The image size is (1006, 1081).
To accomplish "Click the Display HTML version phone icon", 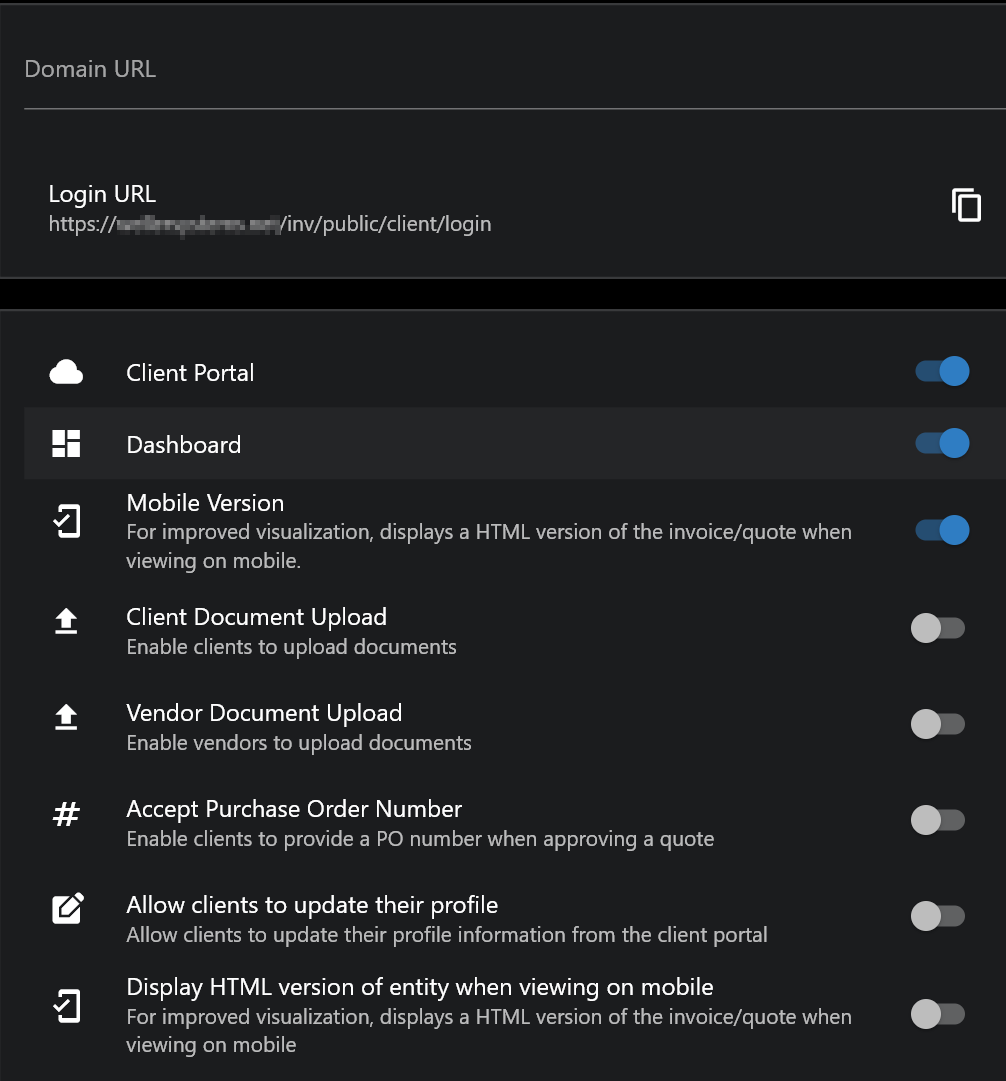I will pyautogui.click(x=66, y=1006).
